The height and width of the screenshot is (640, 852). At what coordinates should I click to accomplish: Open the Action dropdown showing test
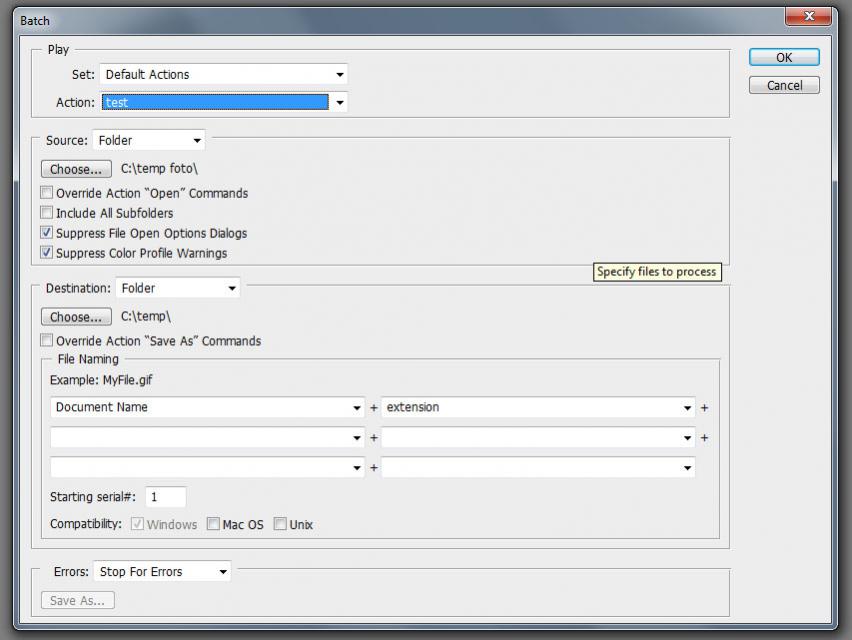(x=223, y=102)
